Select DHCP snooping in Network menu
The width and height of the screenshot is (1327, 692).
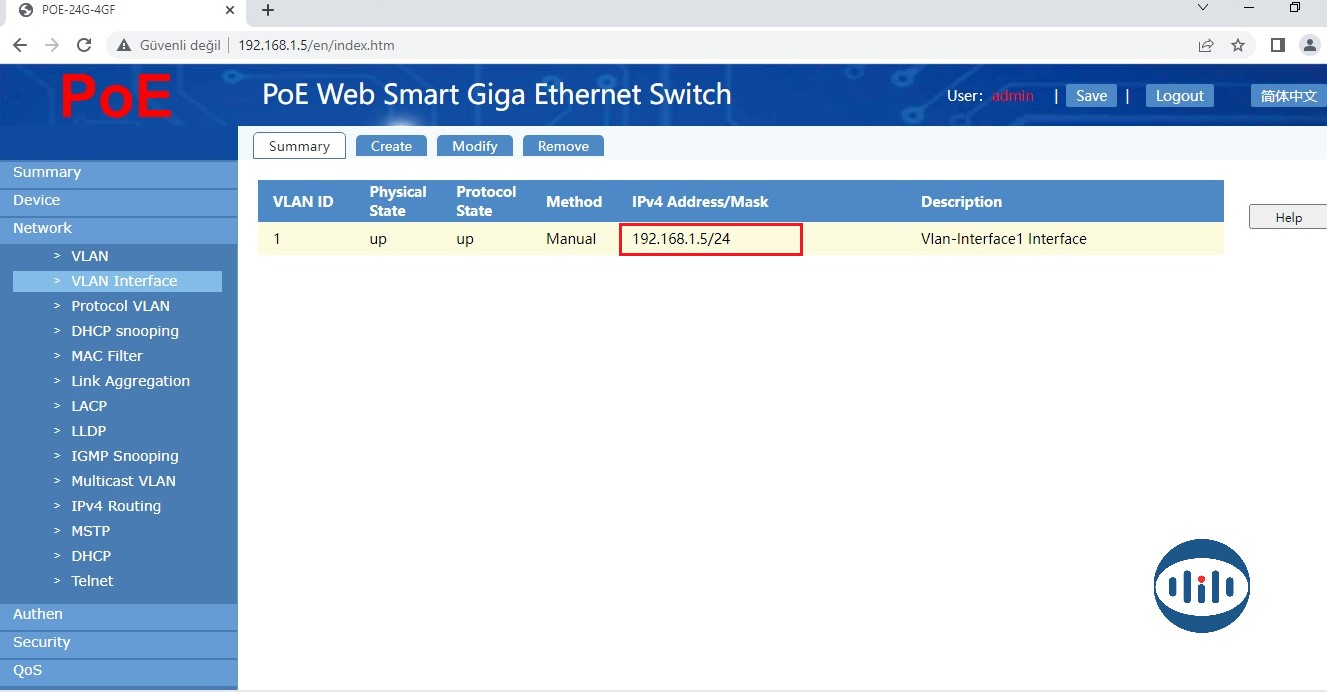(125, 331)
